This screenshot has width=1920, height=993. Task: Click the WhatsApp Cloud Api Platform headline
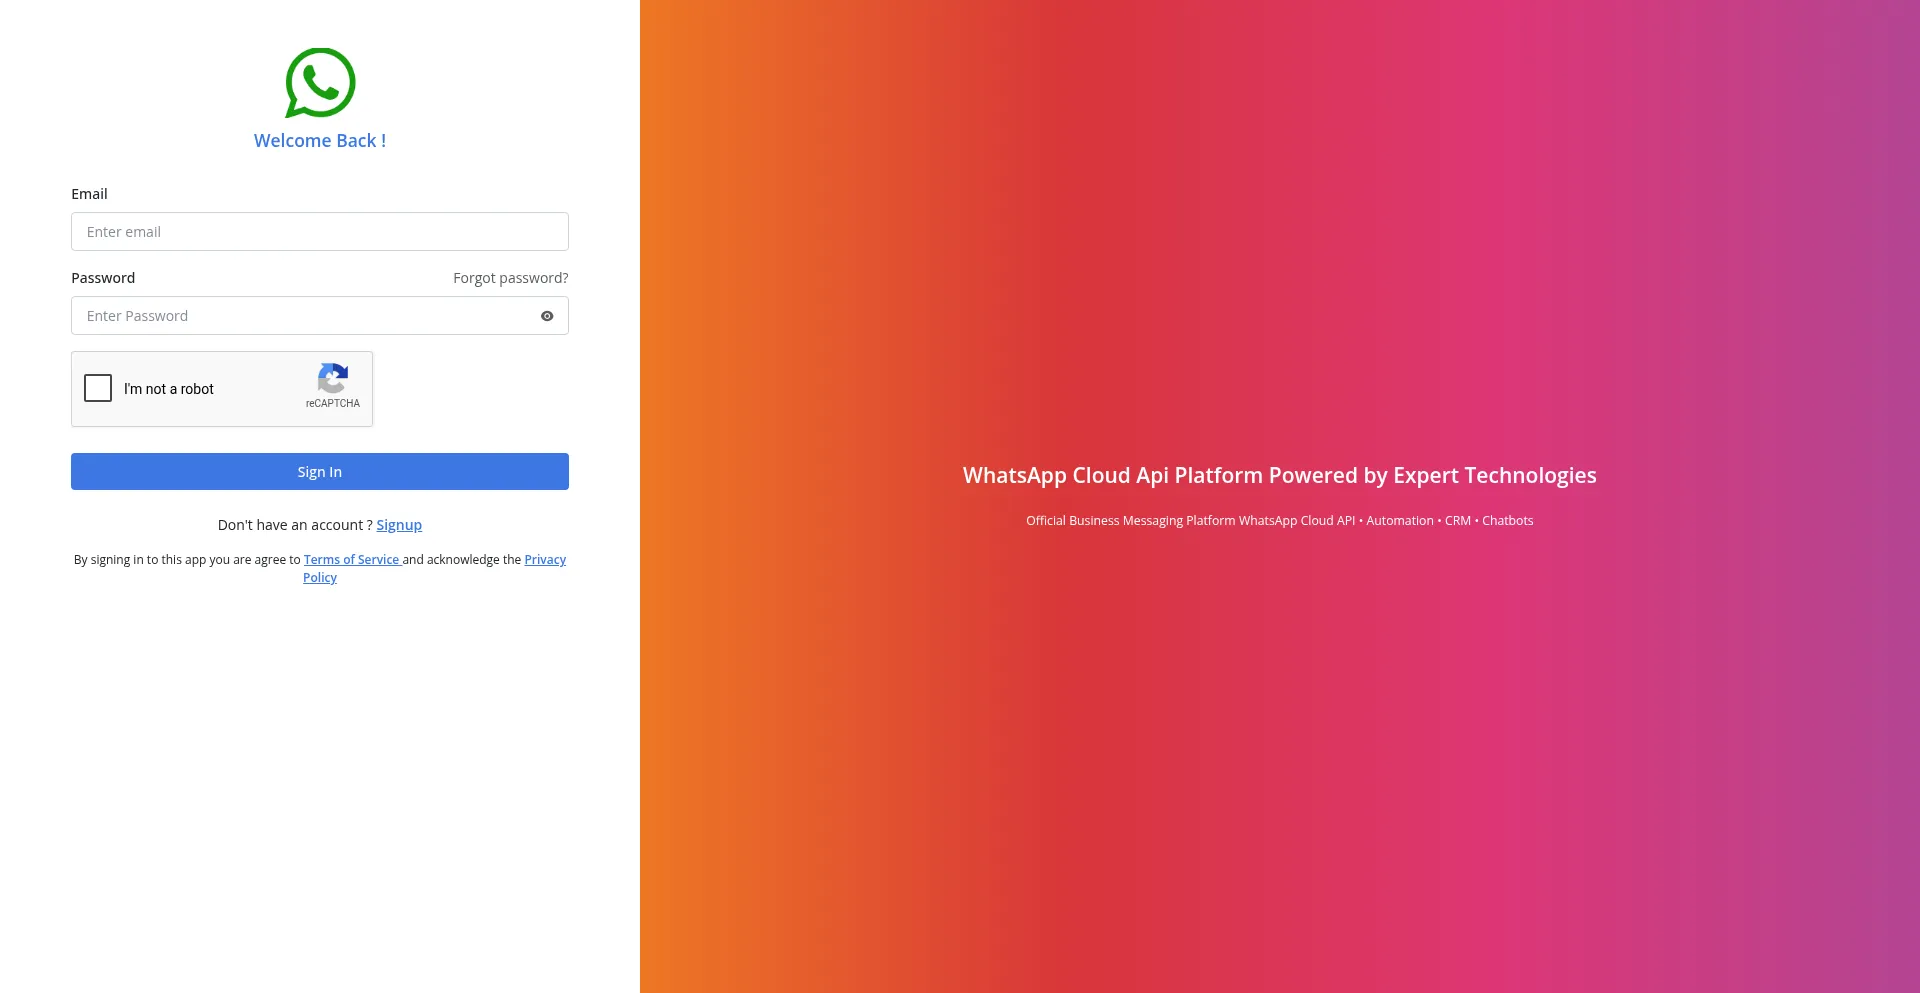[x=1280, y=475]
